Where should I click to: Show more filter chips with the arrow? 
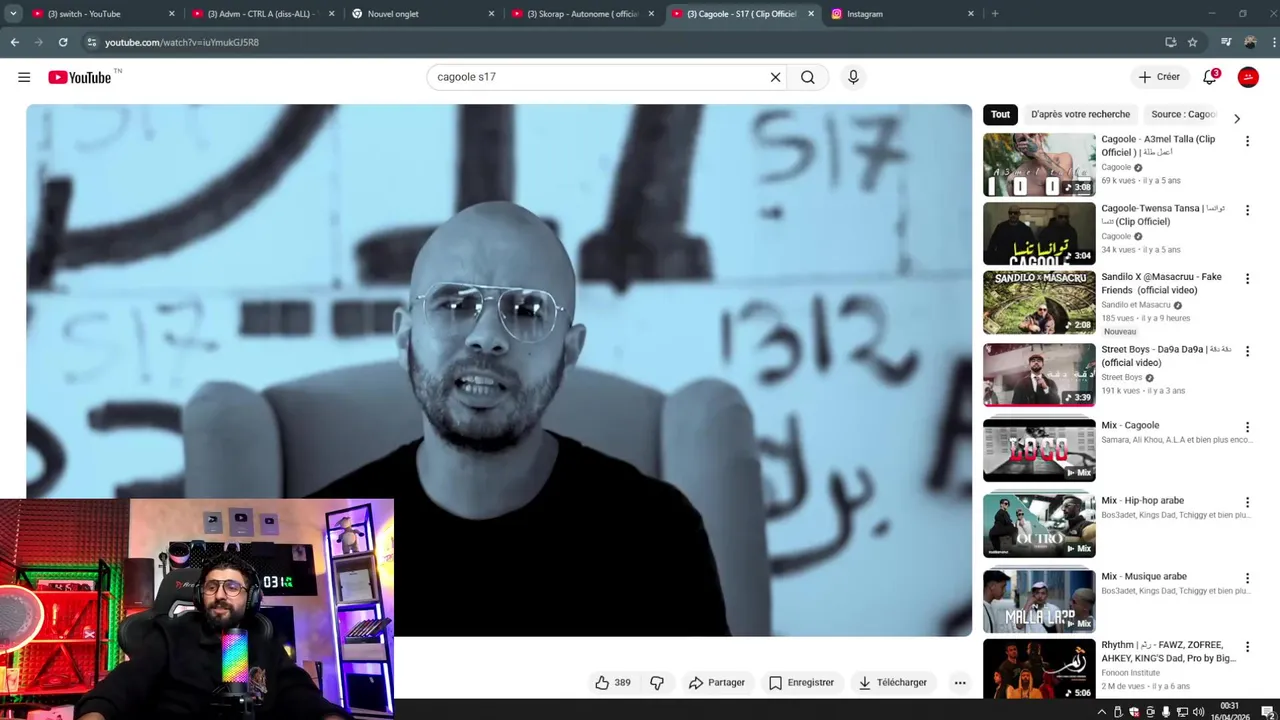(1237, 118)
